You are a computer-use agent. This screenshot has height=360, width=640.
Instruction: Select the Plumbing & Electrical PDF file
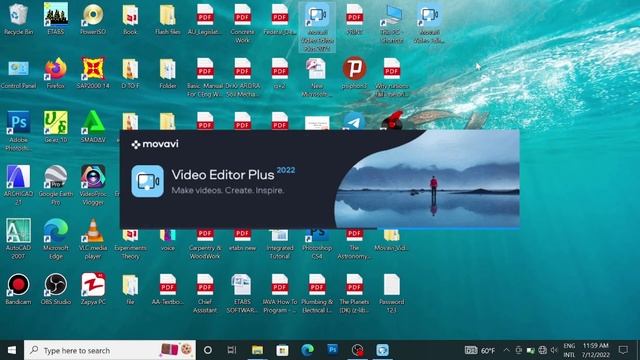point(317,293)
